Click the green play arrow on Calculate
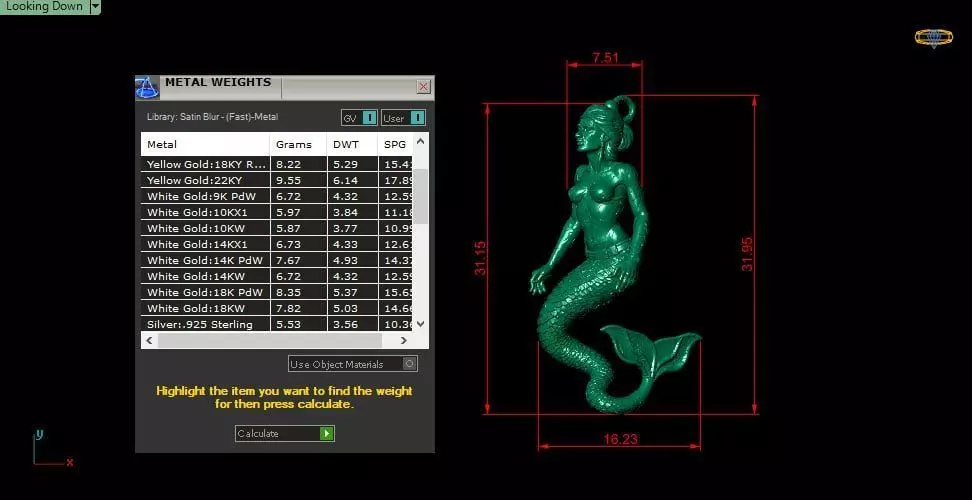 pos(327,433)
